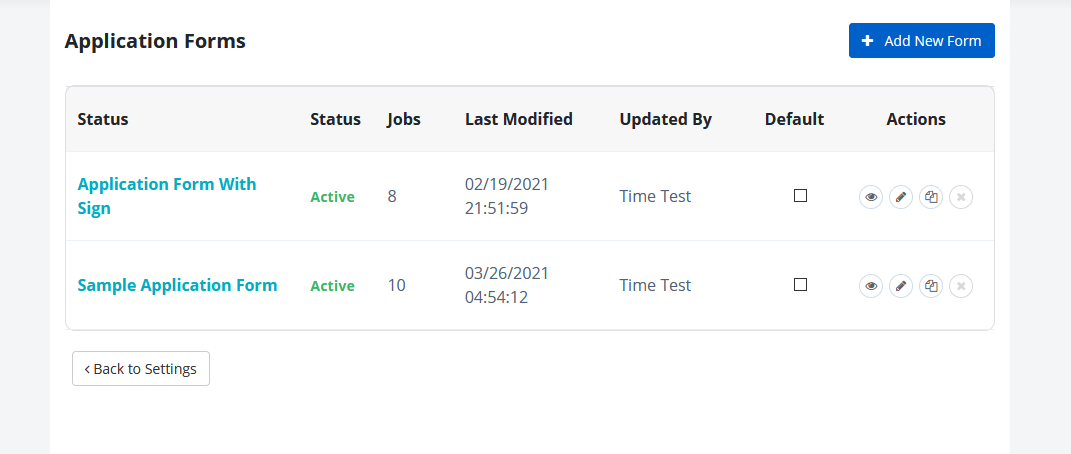1071x454 pixels.
Task: Go back to Settings
Action: point(141,368)
